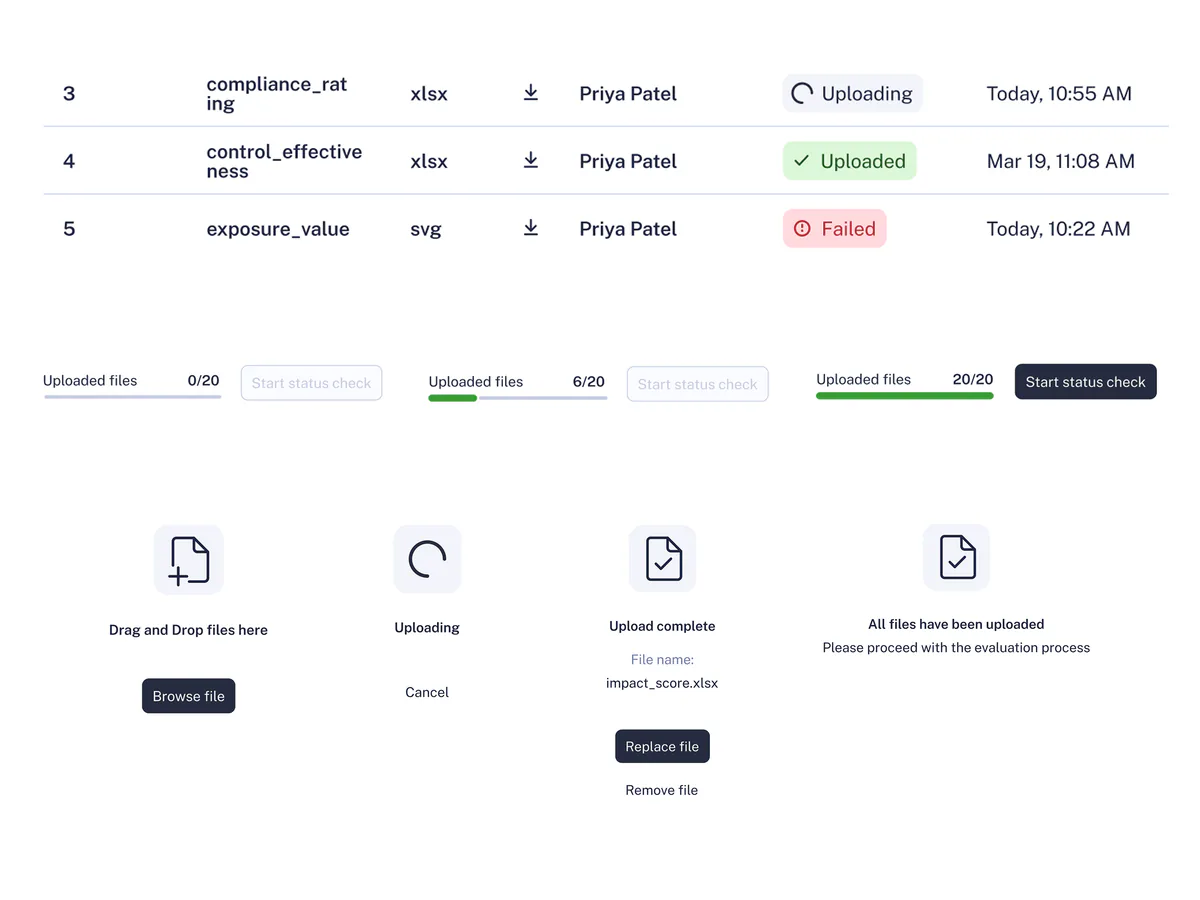The height and width of the screenshot is (900, 1200).
Task: Click row number 5
Action: coord(69,229)
